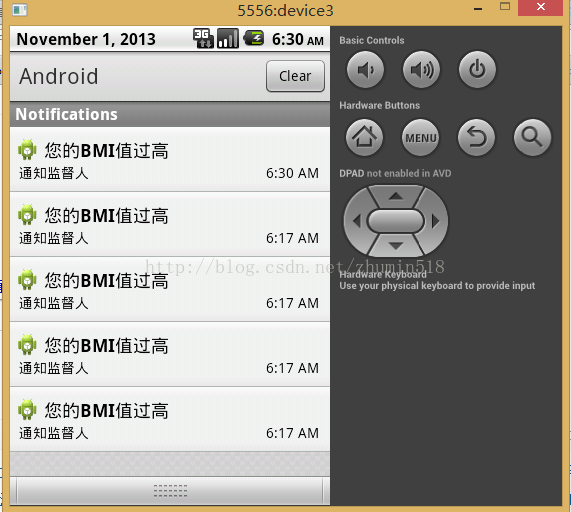Tap the signal strength bars icon
Viewport: 571px width, 512px height.
pos(228,38)
